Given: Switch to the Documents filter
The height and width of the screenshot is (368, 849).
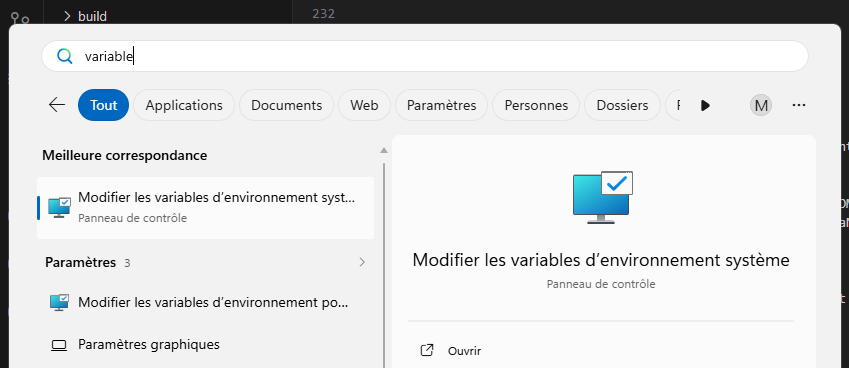Looking at the screenshot, I should (x=286, y=105).
